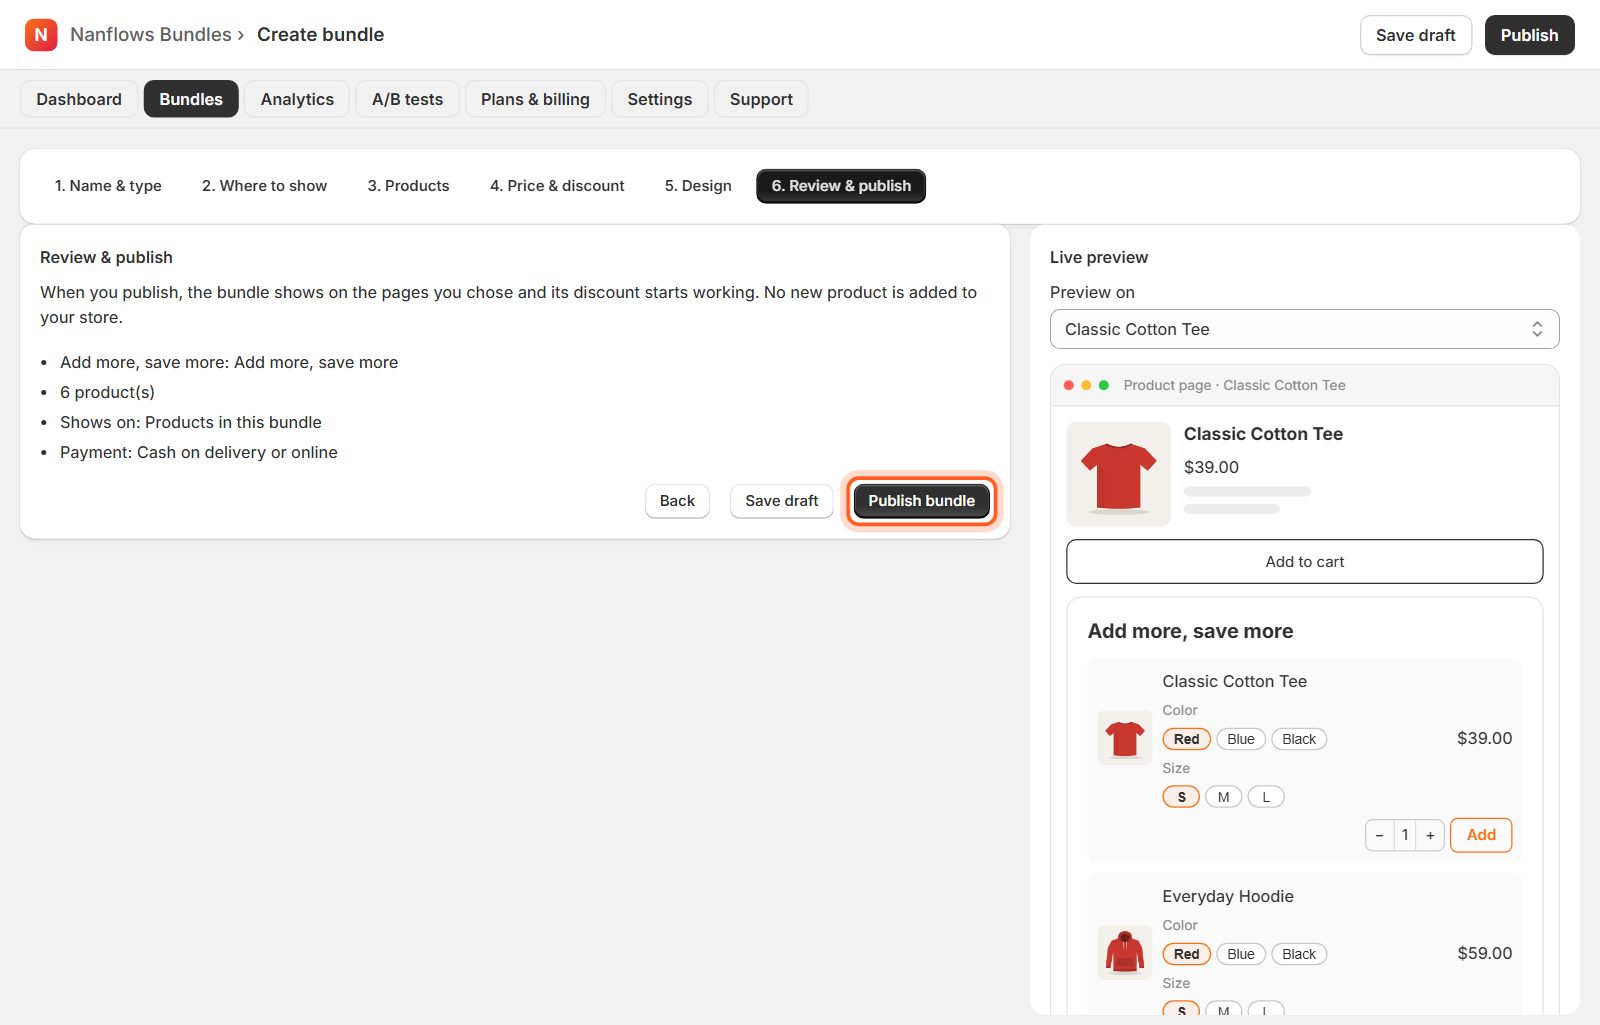Open the Preview on dropdown
1600x1025 pixels.
click(1304, 329)
